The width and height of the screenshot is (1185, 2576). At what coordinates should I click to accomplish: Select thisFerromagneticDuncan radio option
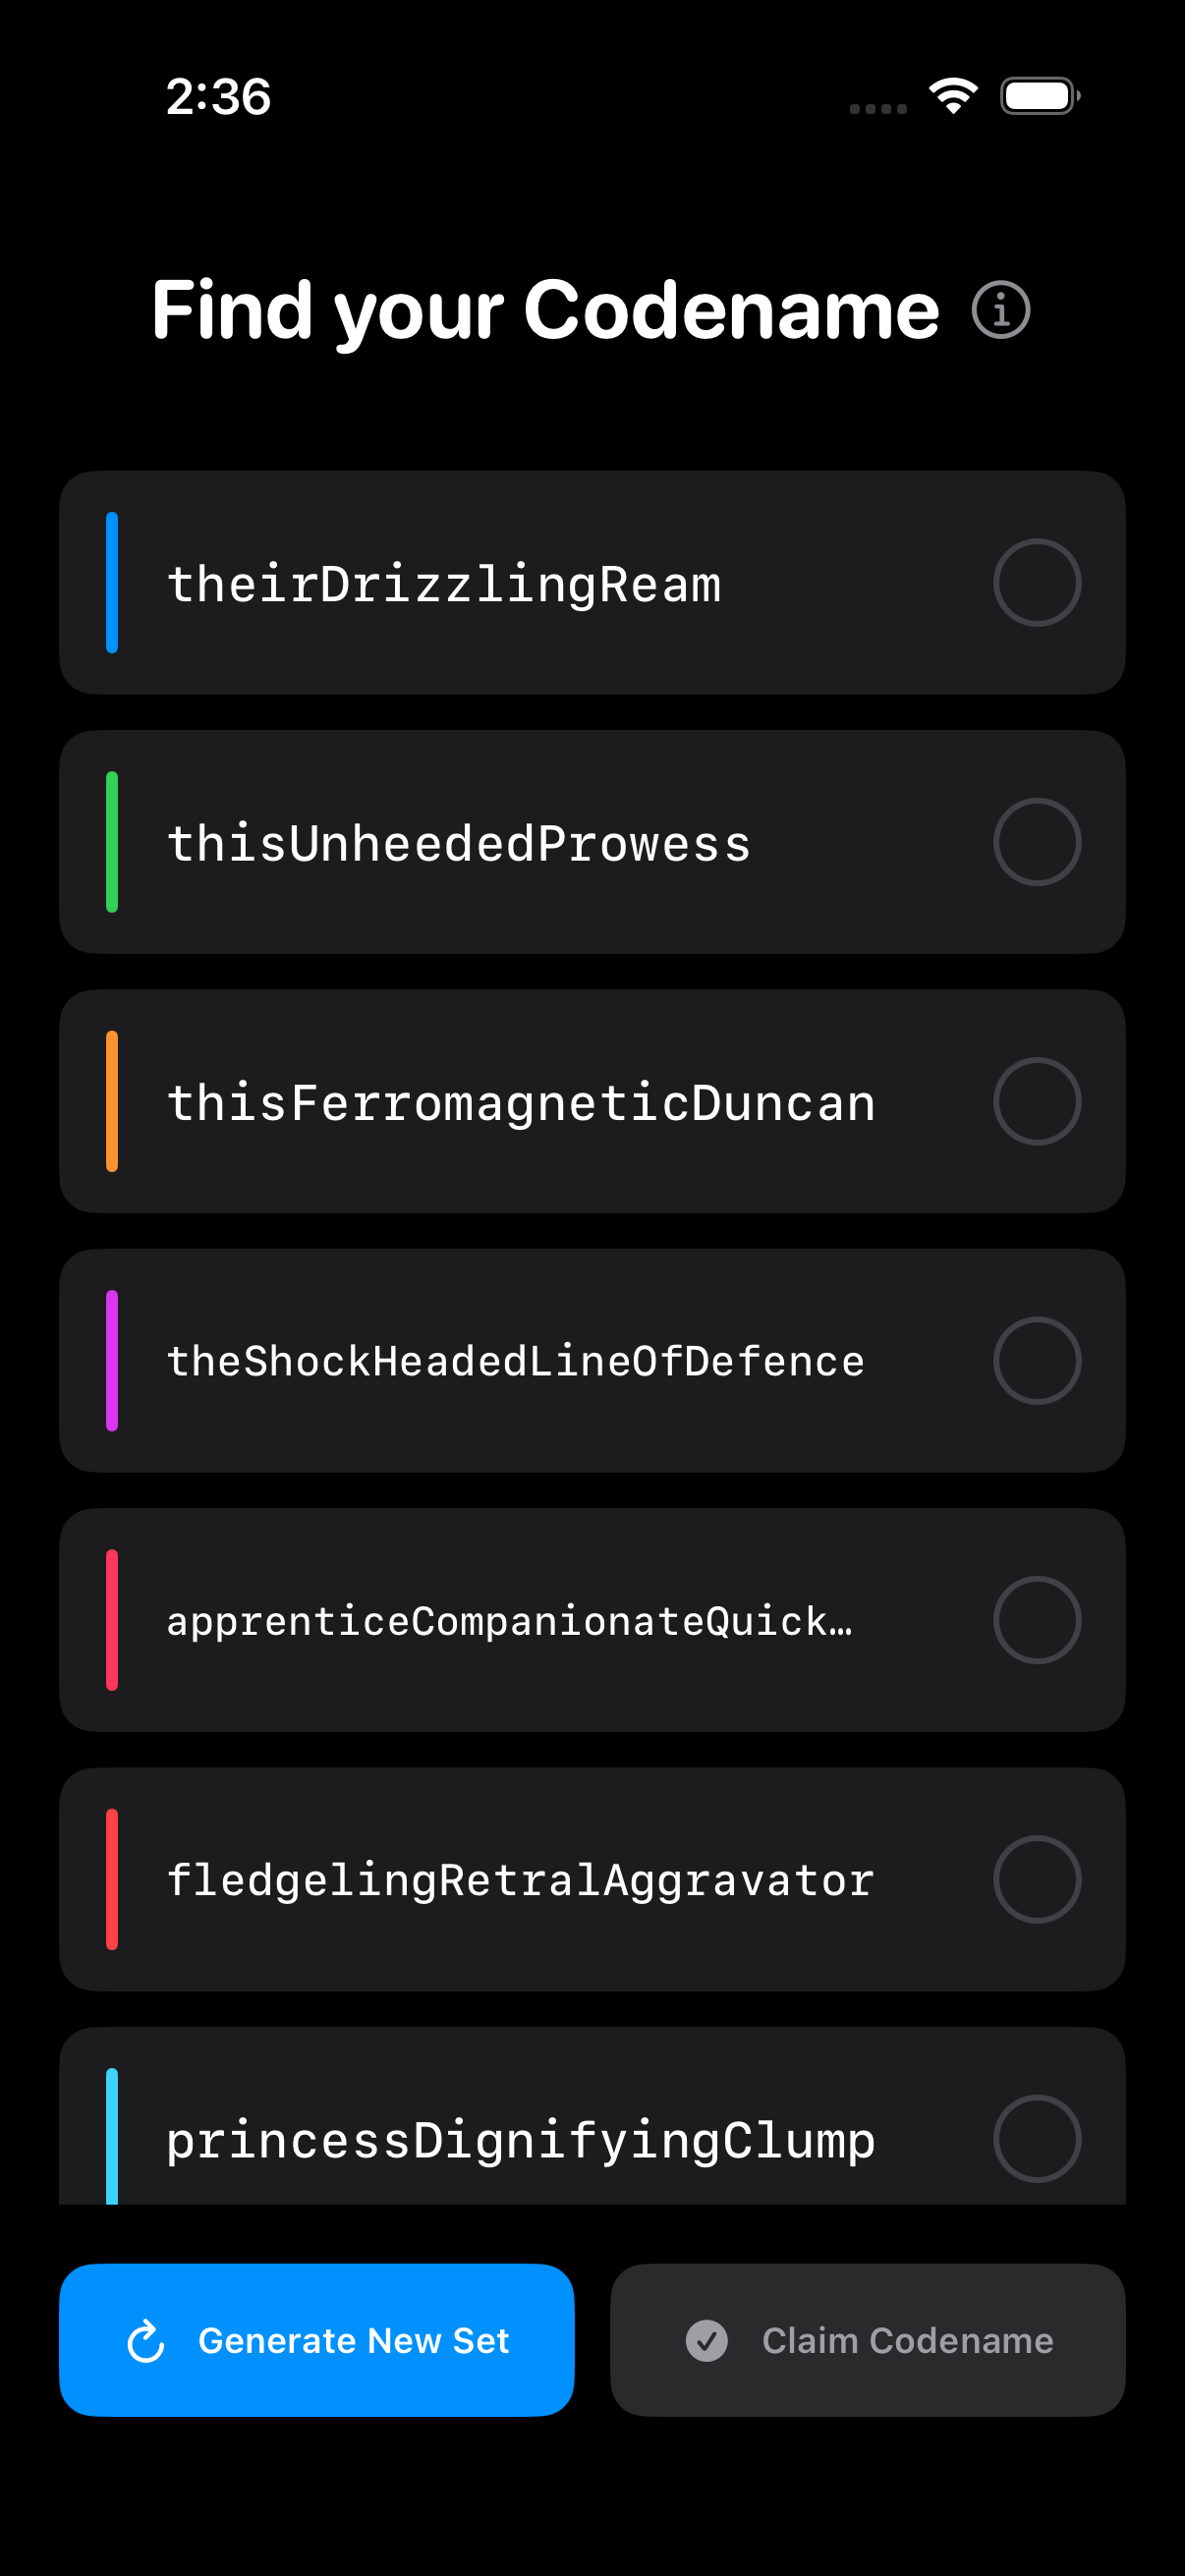[1037, 1101]
